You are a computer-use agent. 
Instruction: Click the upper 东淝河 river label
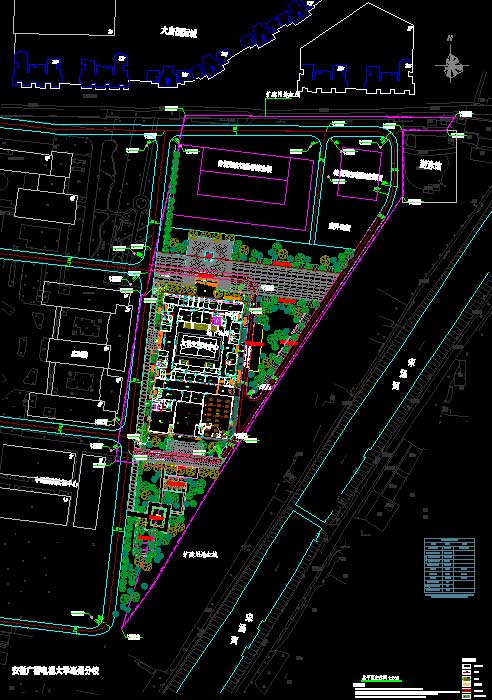(407, 372)
